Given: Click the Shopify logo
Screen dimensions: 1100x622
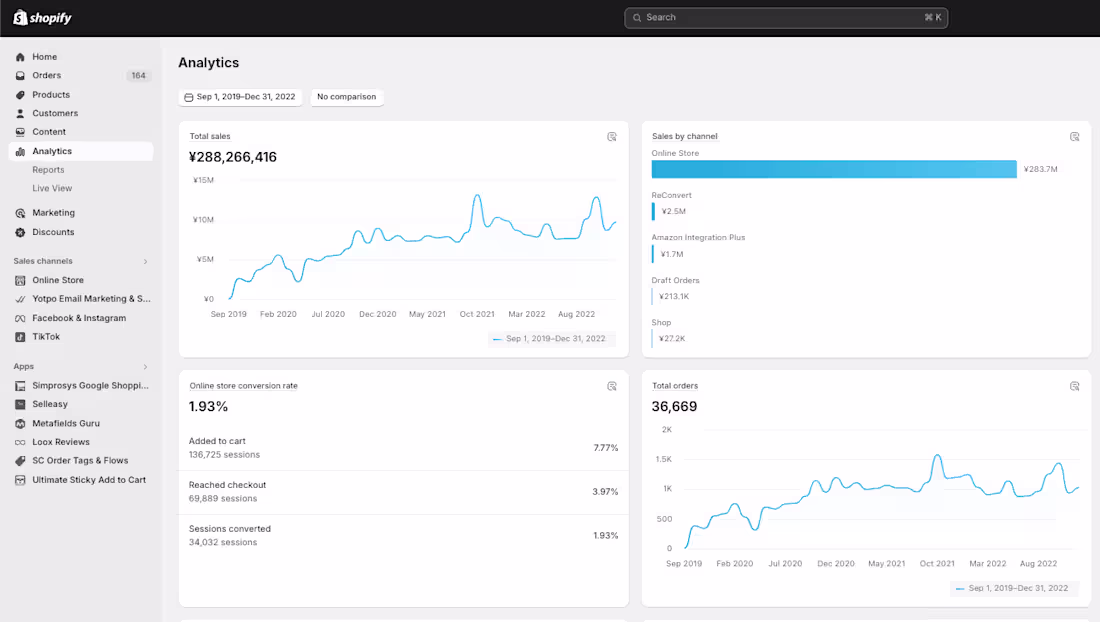Looking at the screenshot, I should click(43, 18).
